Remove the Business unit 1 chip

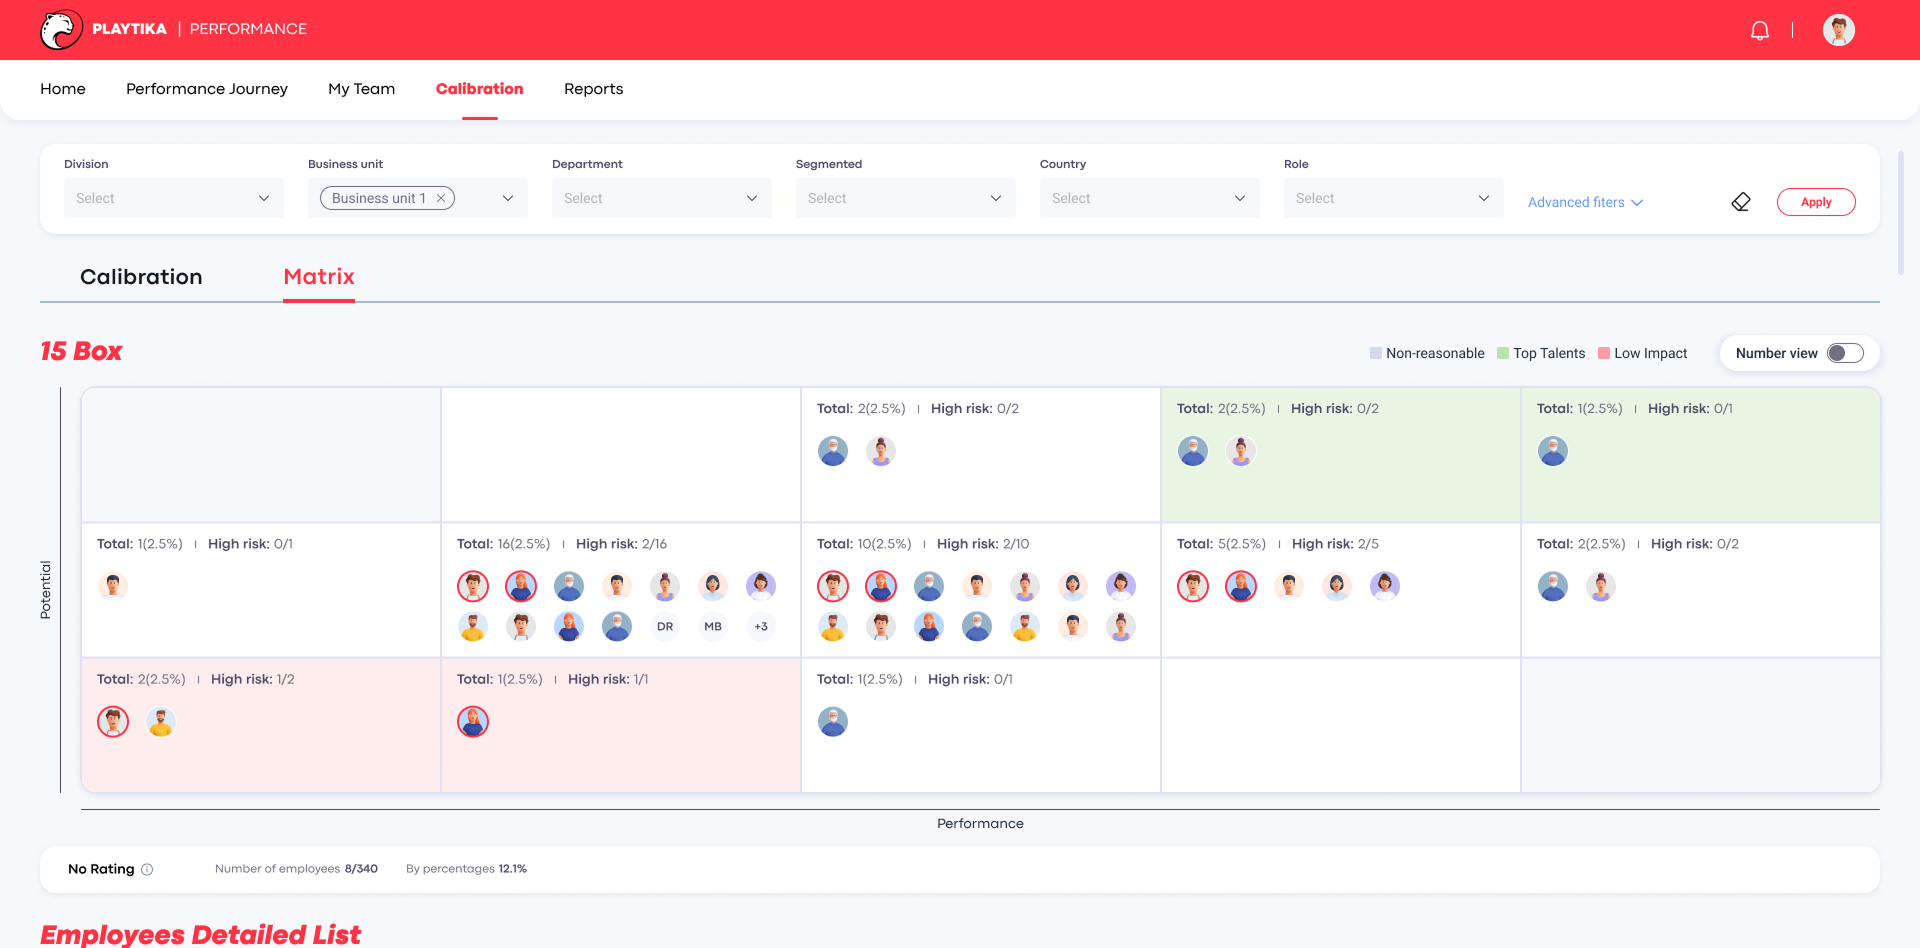tap(441, 198)
